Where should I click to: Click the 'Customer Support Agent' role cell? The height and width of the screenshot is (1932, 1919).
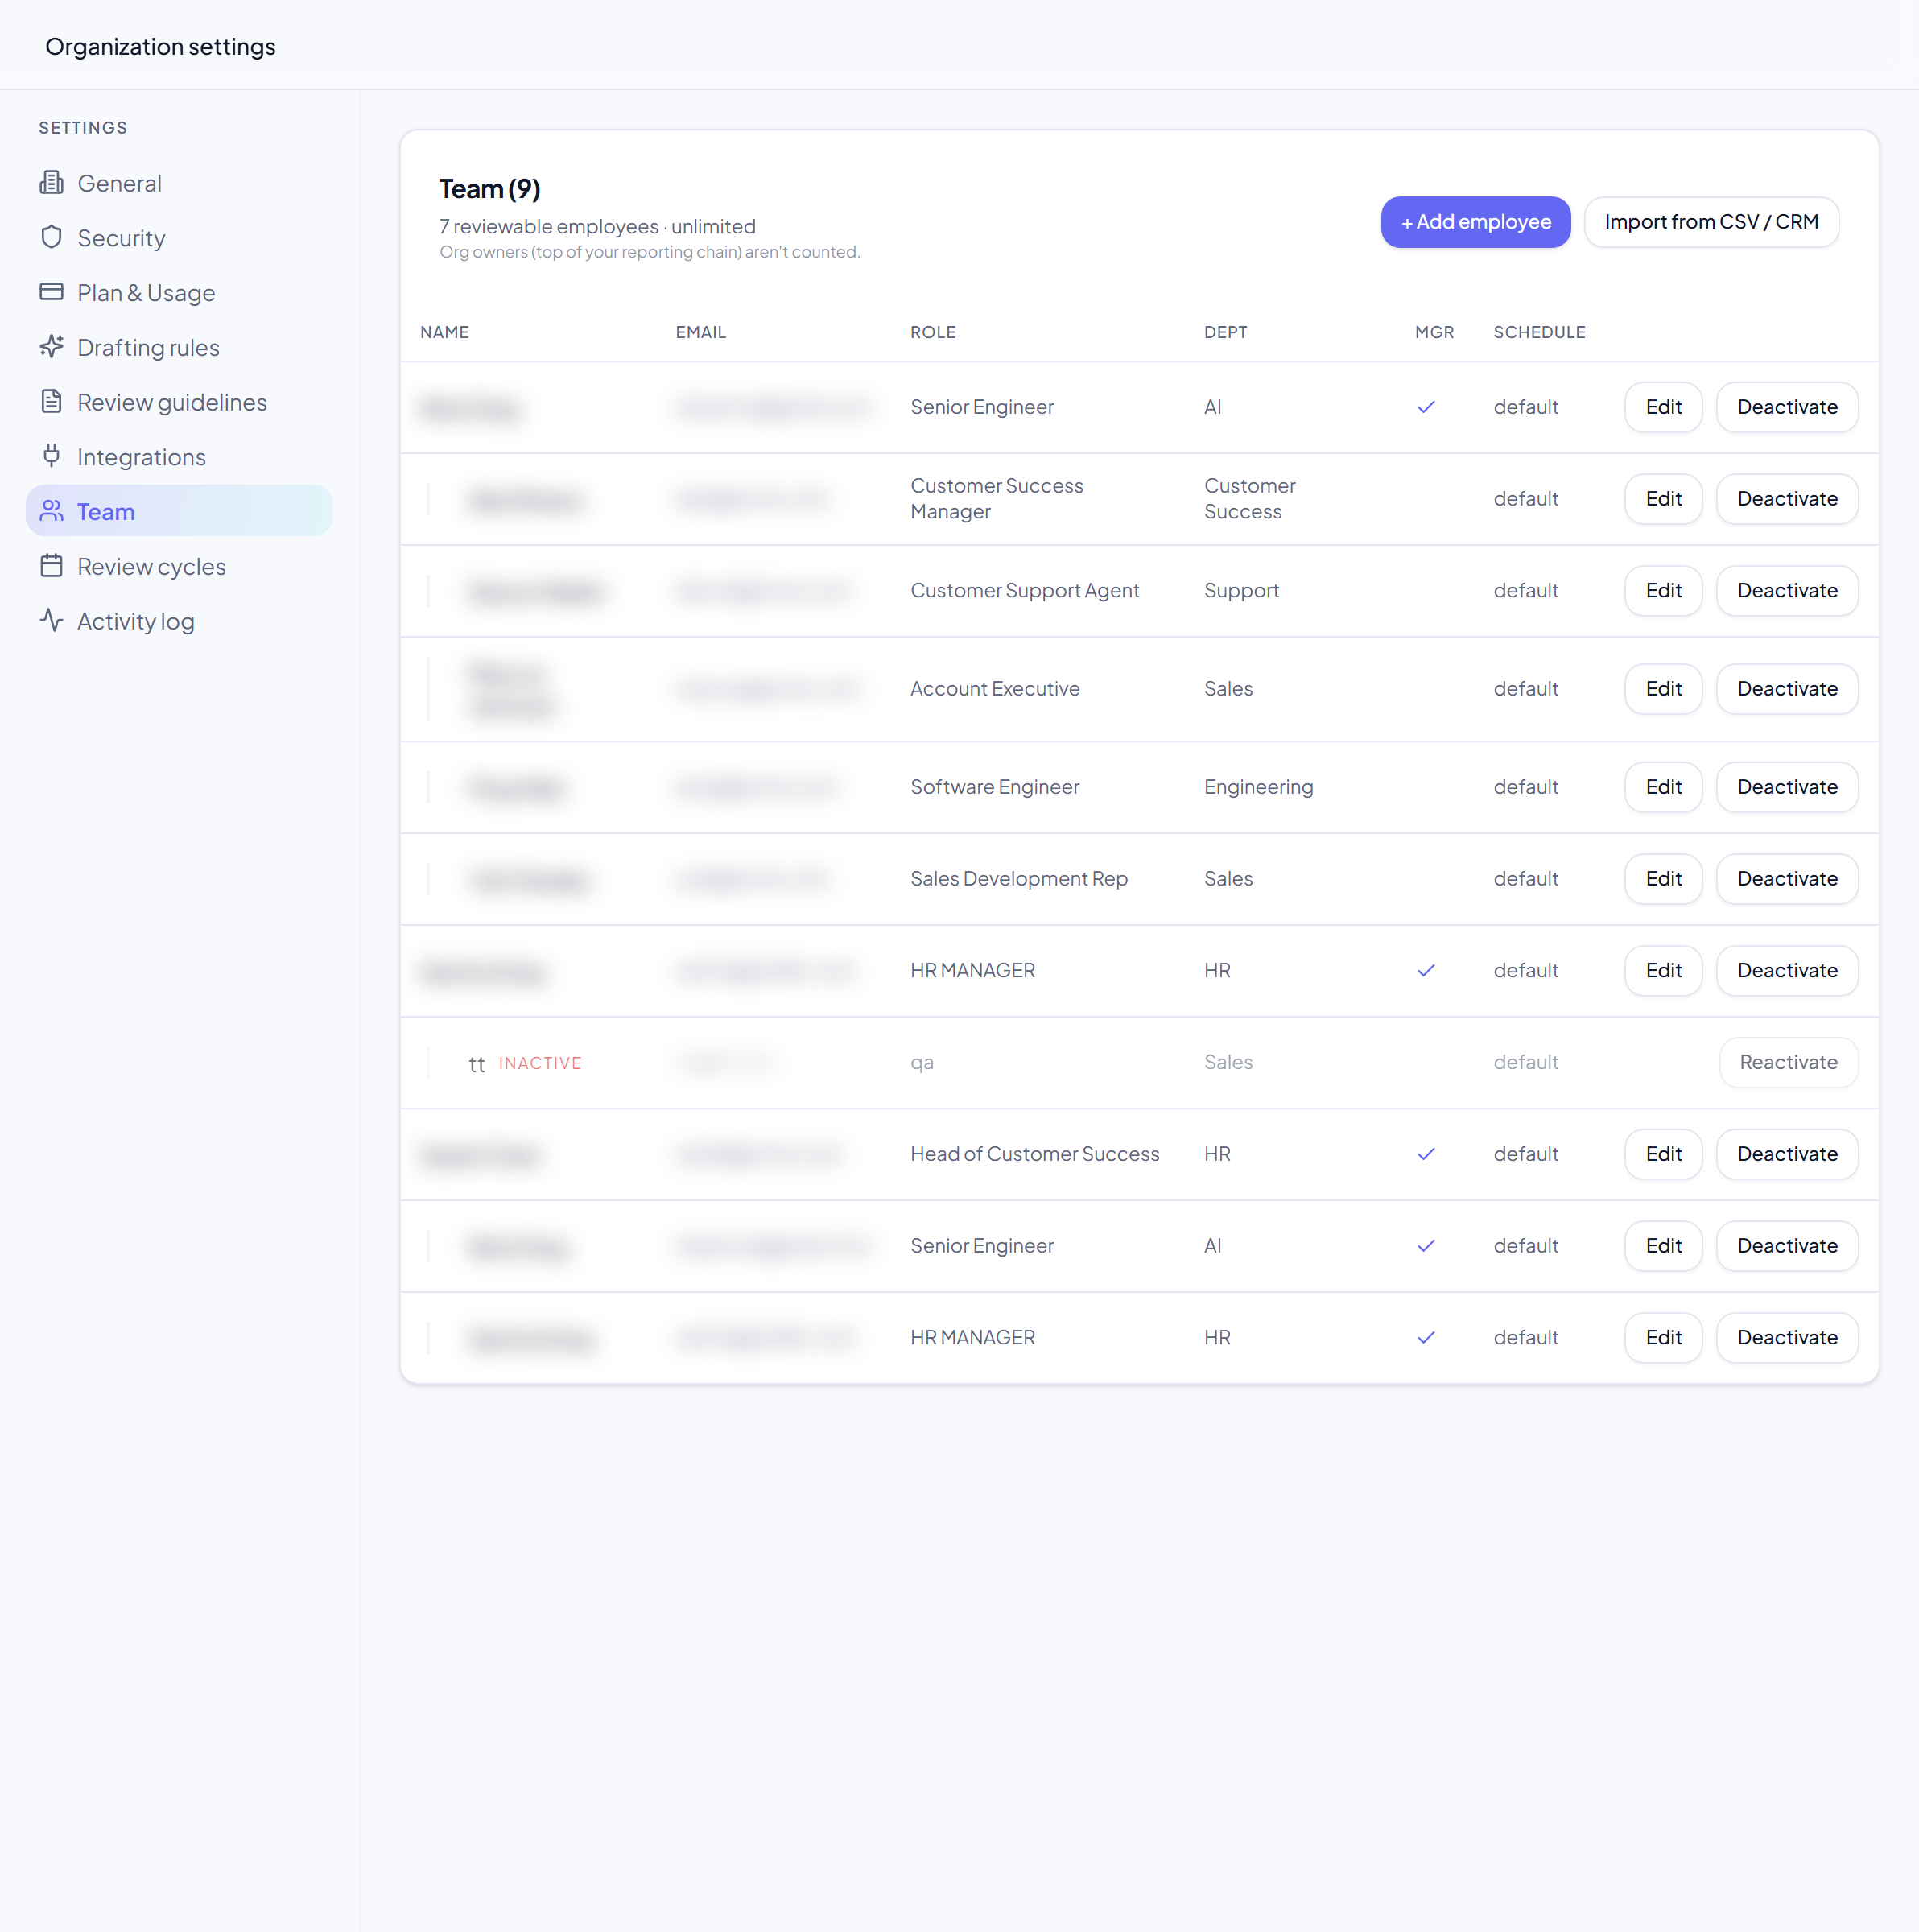[x=1024, y=591]
